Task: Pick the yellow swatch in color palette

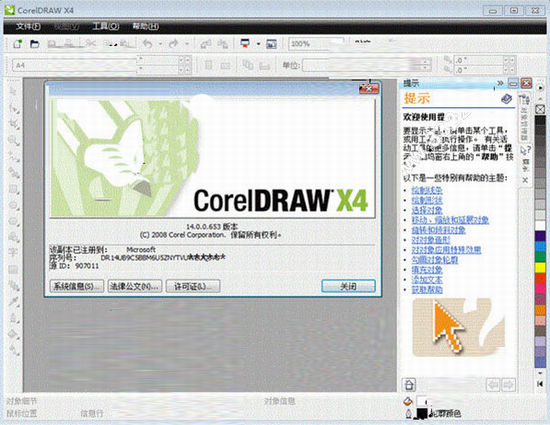Action: 540,268
